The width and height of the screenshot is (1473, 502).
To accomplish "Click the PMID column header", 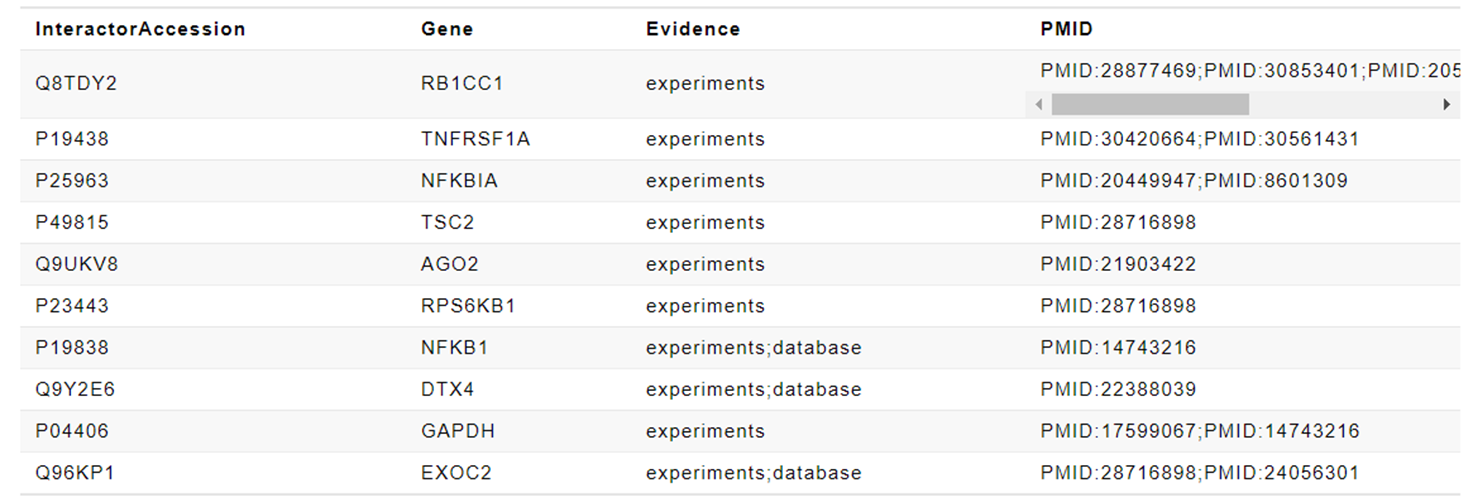I will 1066,29.
